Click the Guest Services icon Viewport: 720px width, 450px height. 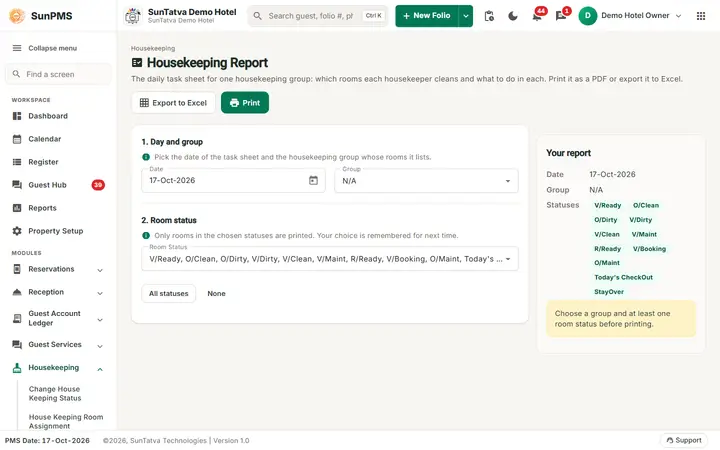point(17,344)
